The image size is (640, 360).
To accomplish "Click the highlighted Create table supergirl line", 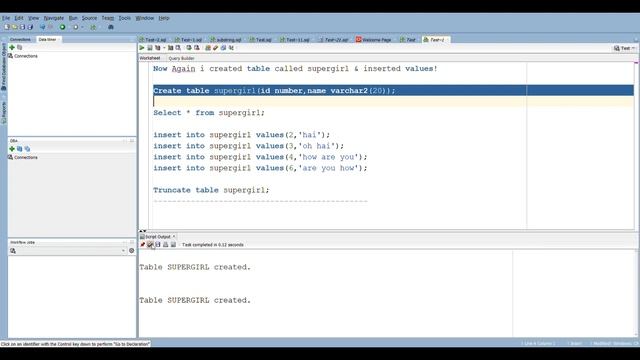I will click(x=393, y=91).
